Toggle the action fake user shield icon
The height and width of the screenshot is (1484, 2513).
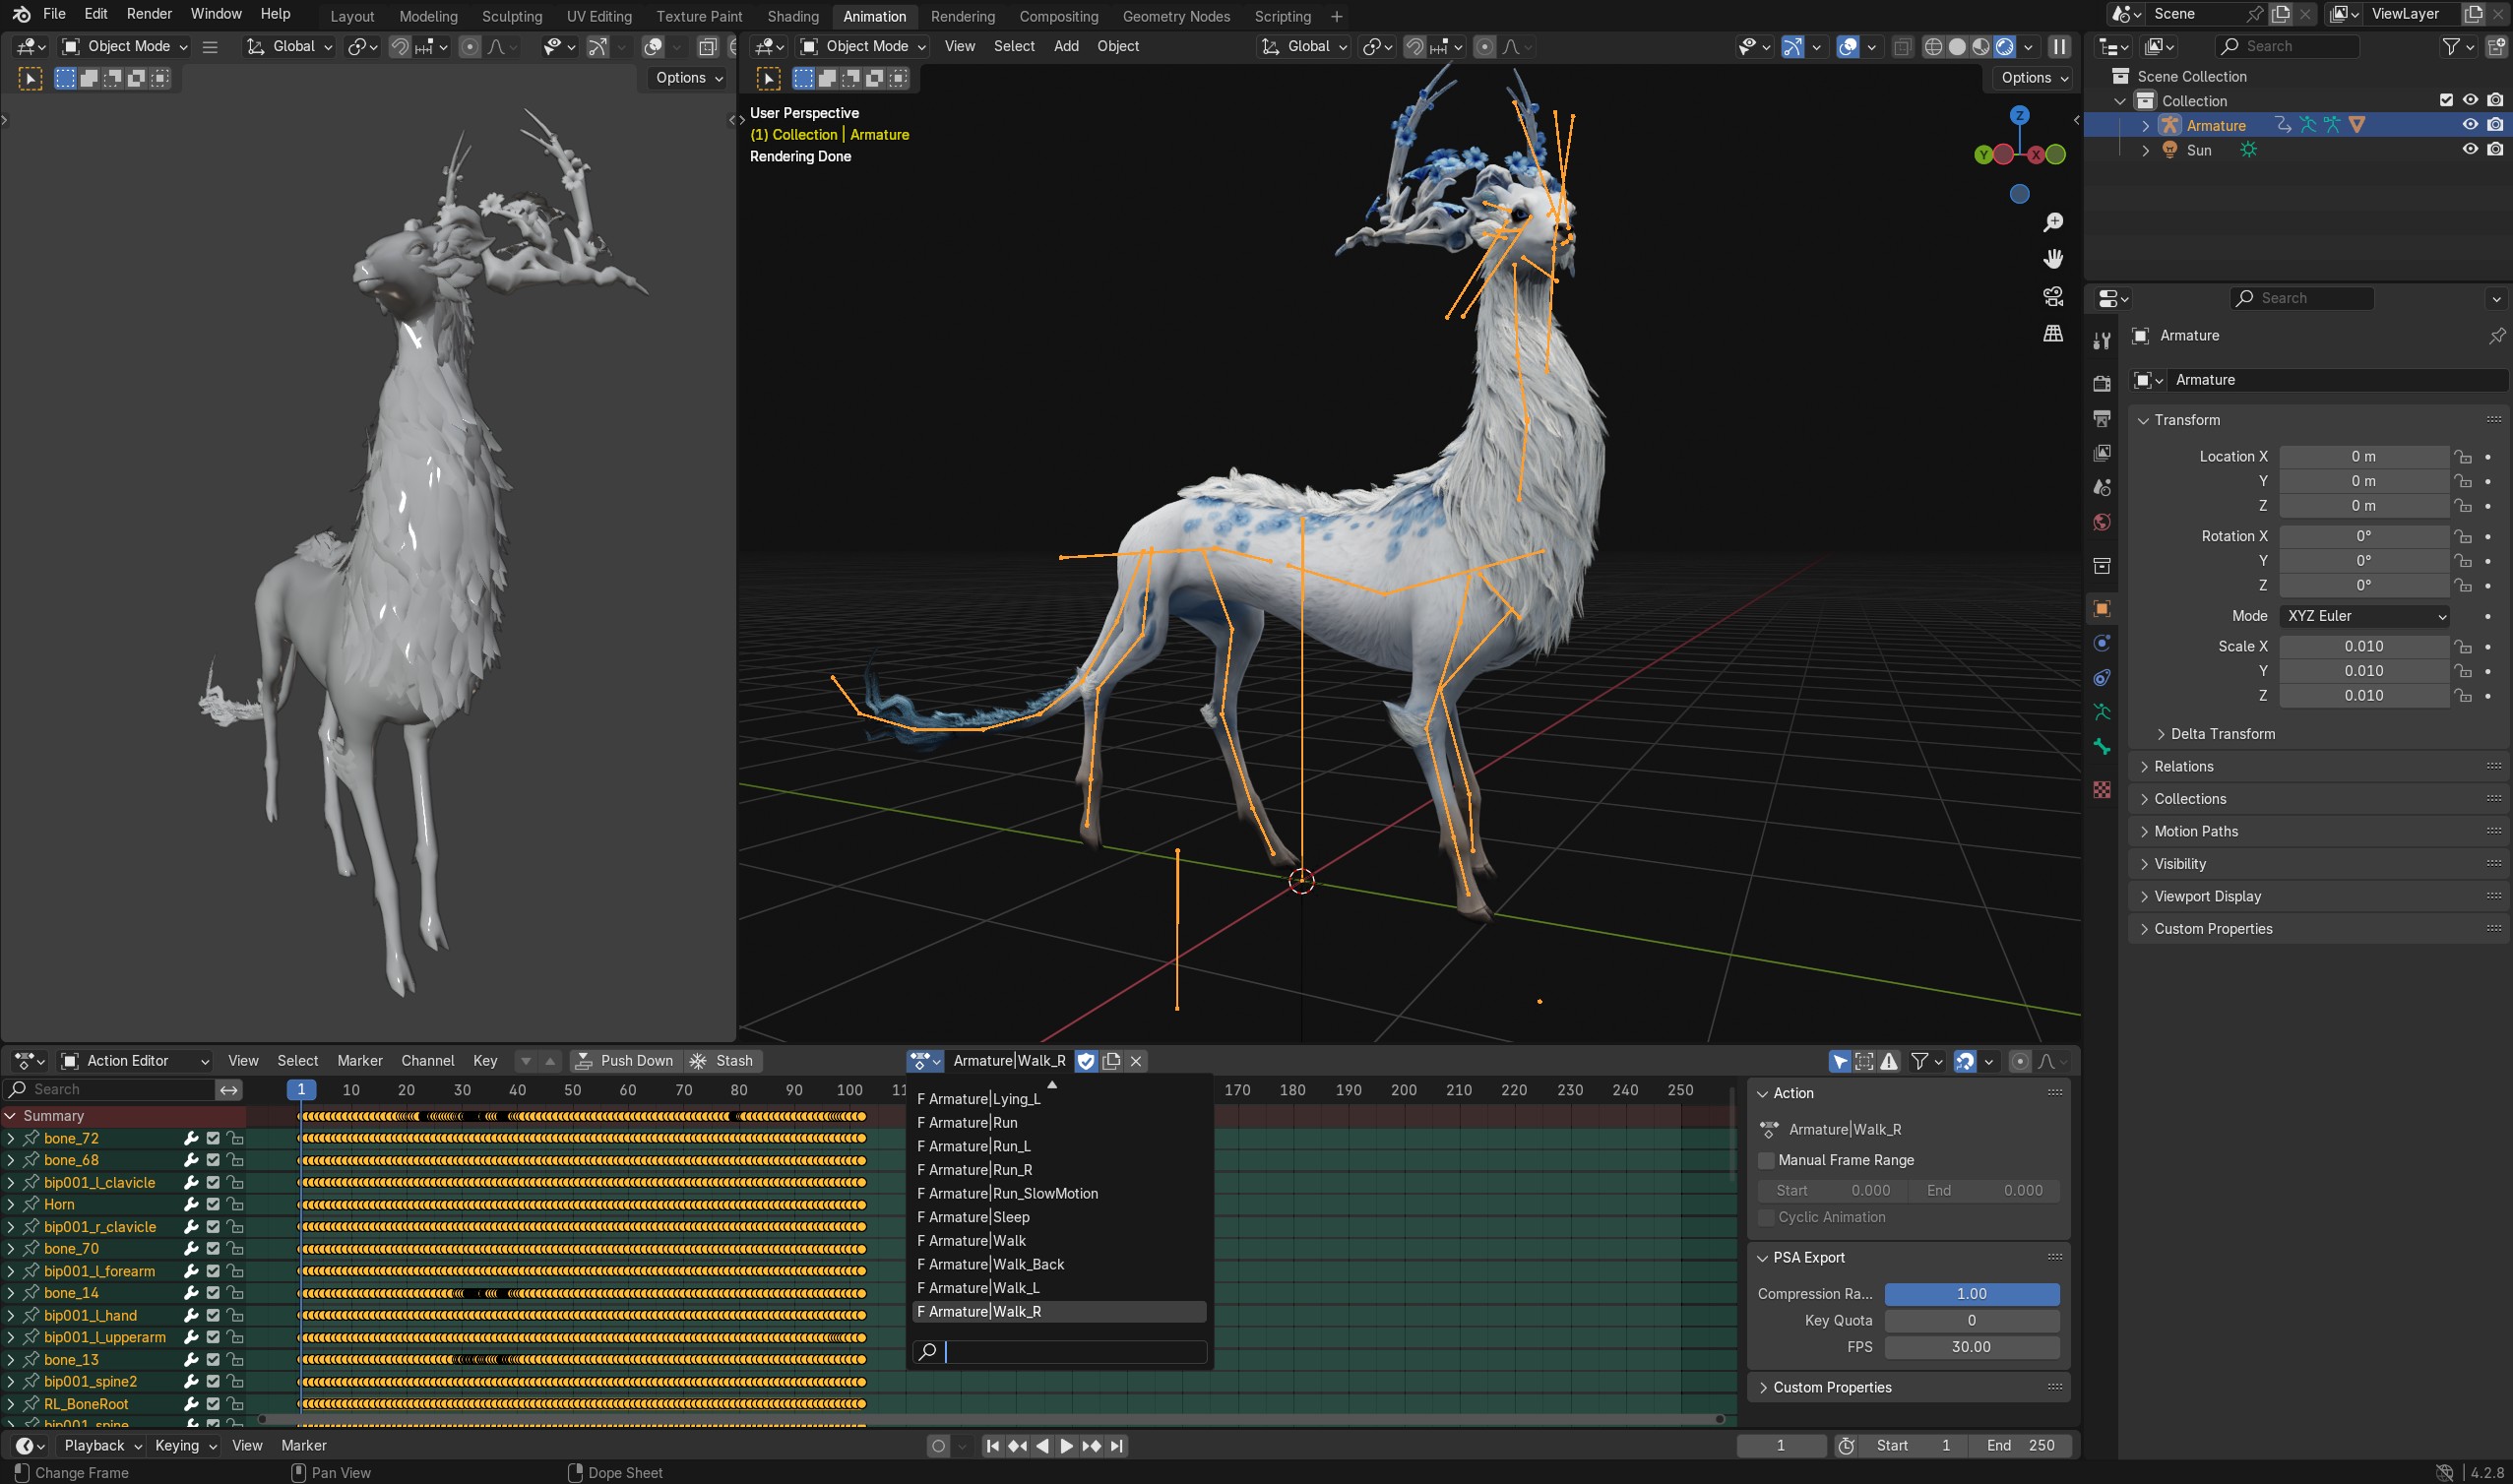click(1086, 1060)
